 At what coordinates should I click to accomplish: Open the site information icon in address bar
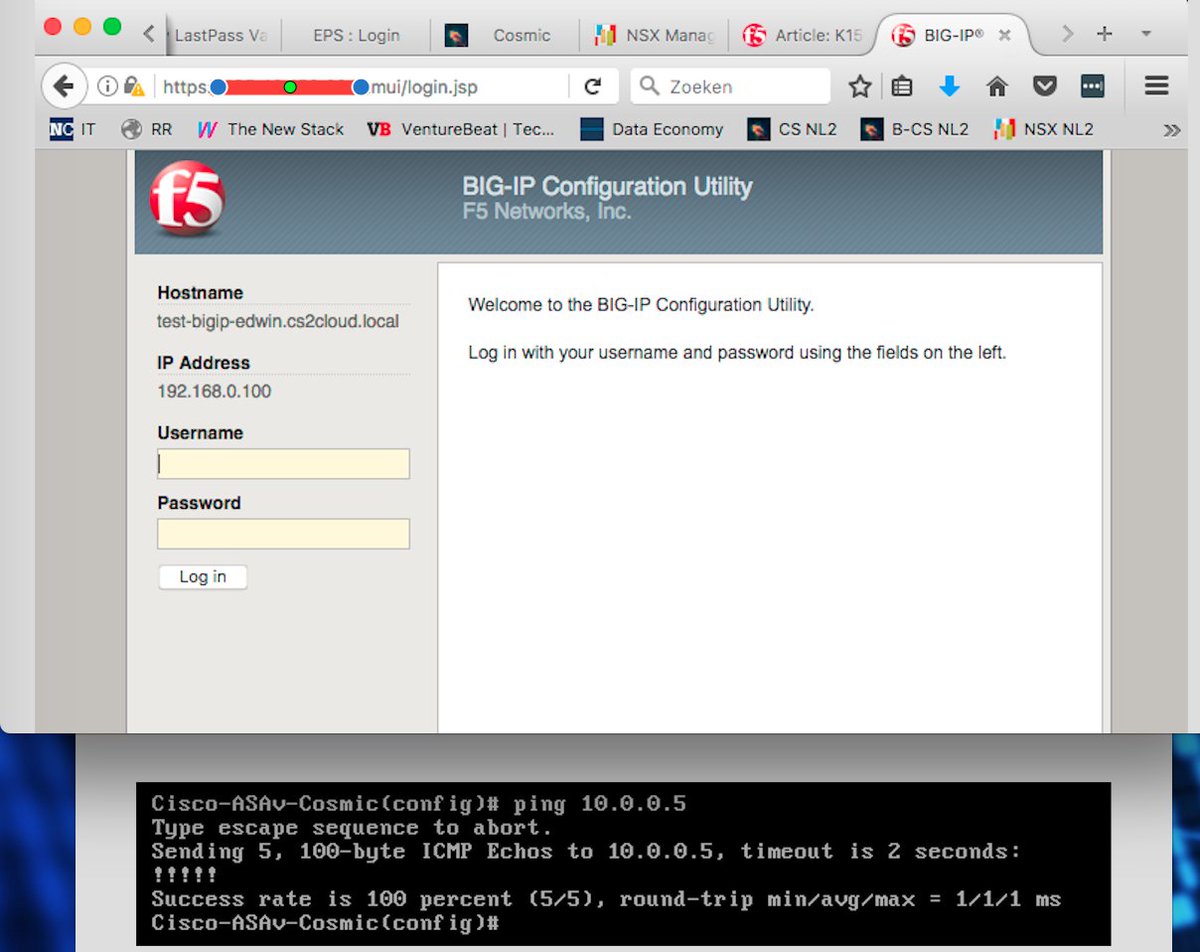(x=107, y=87)
